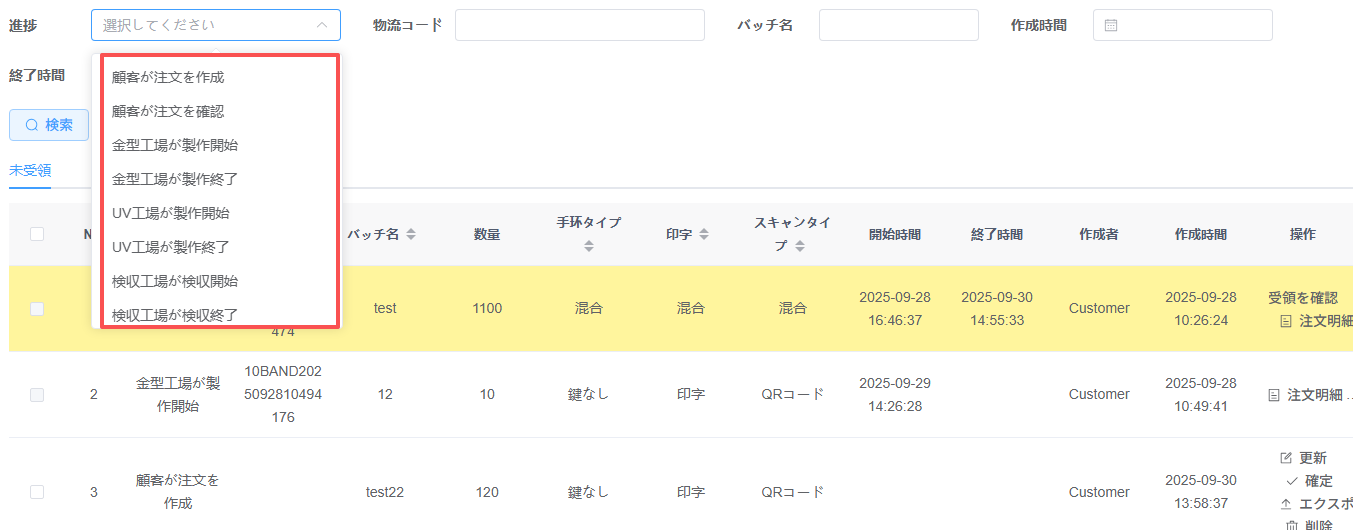The image size is (1353, 530).
Task: Select 金型工場が製作開始 option in dropdown
Action: point(175,145)
